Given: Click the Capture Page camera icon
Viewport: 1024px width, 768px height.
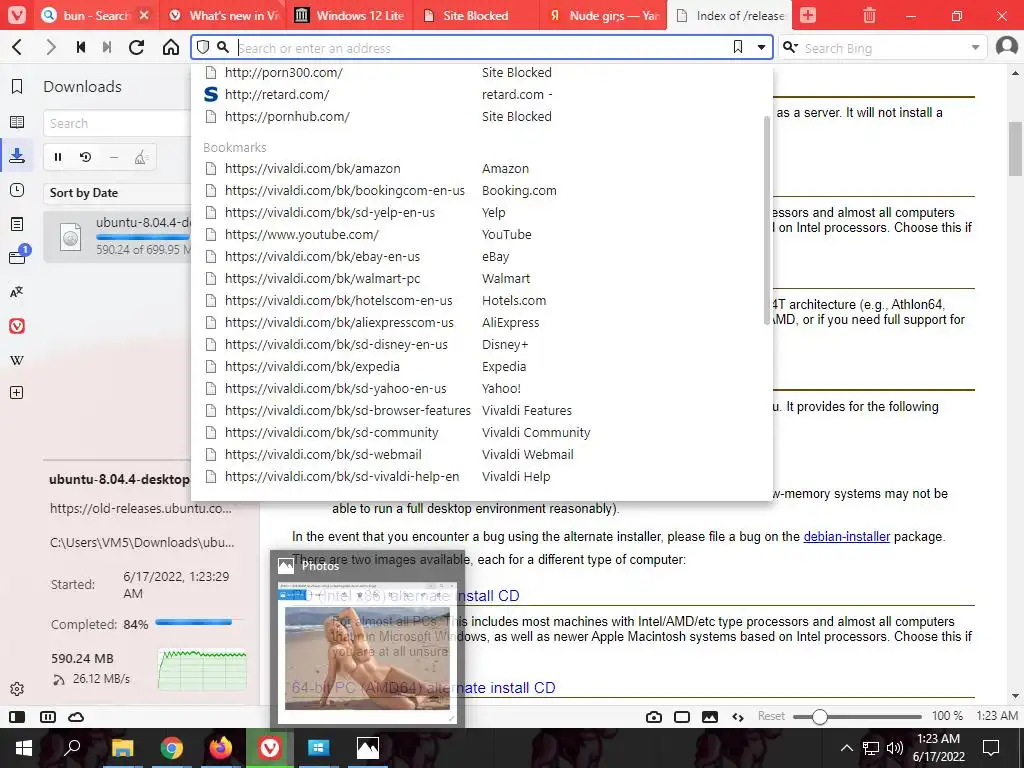Looking at the screenshot, I should point(654,717).
